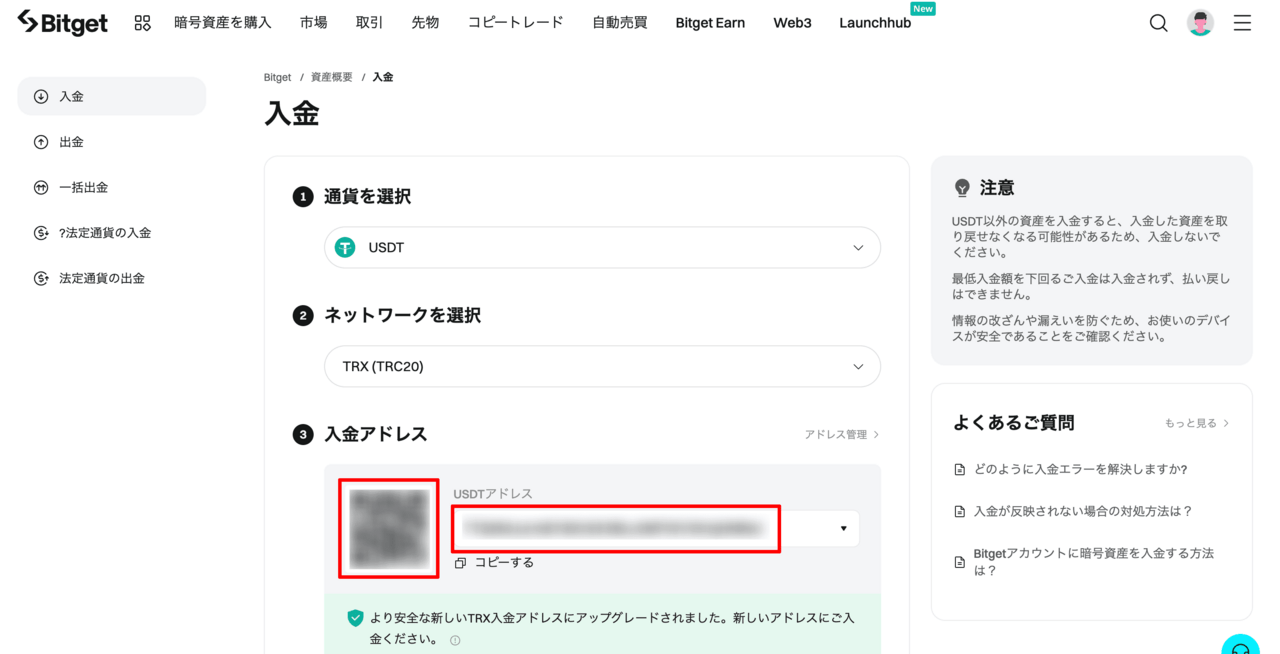Open FAQ 入金が反映されない場合の対処方法は?
The image size is (1280, 654).
point(1083,511)
